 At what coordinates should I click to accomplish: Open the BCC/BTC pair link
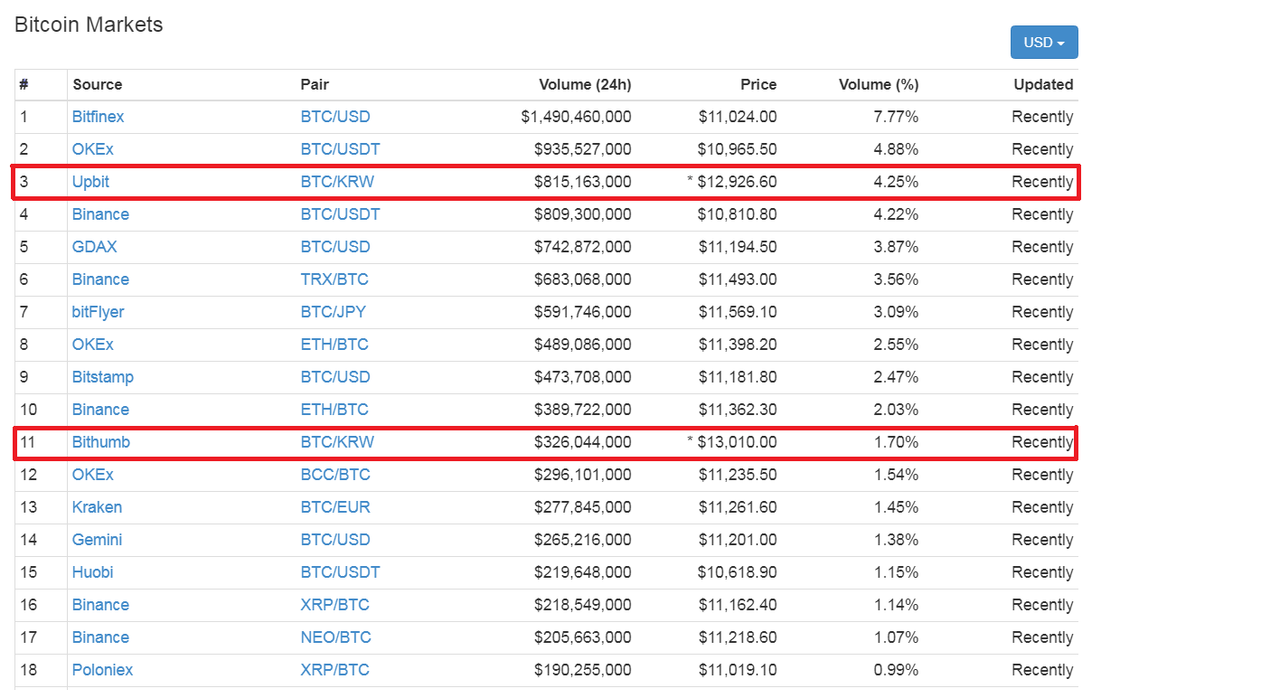335,475
